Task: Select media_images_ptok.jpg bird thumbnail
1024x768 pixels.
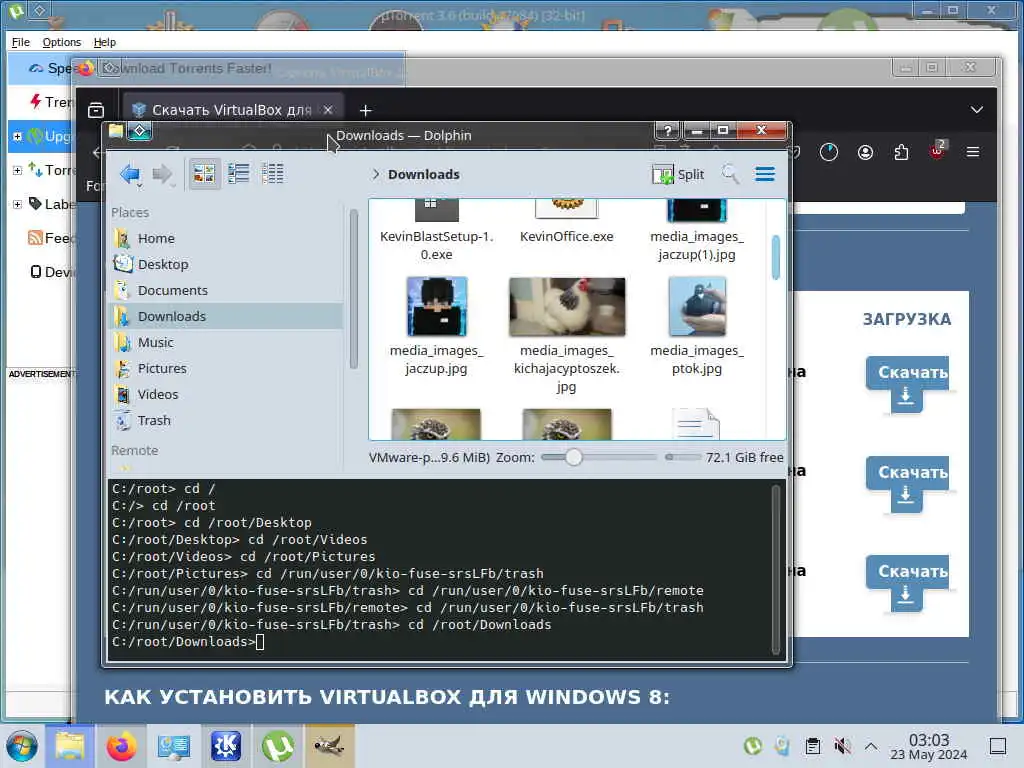Action: pos(697,307)
